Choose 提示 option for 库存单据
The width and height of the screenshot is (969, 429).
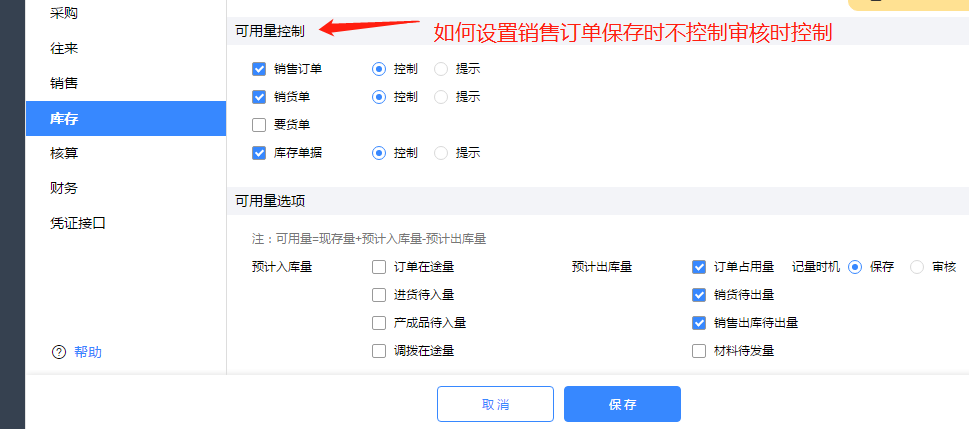441,153
